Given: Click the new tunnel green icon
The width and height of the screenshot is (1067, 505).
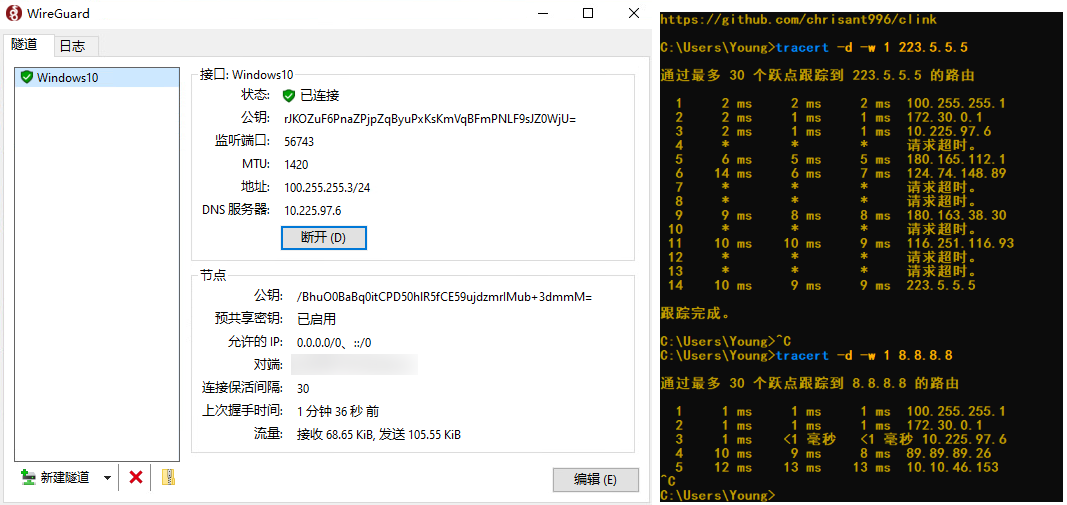Looking at the screenshot, I should [28, 477].
